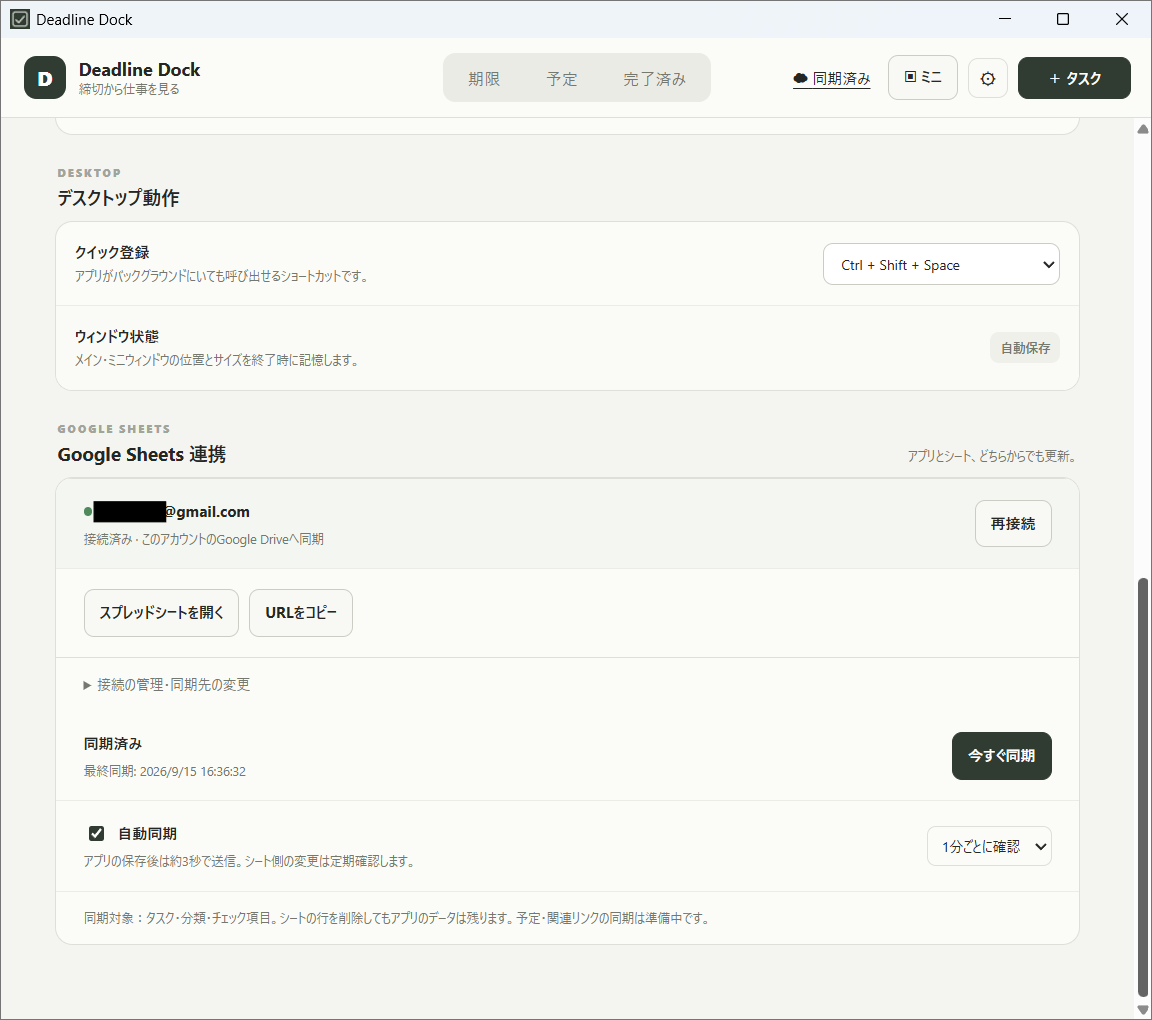This screenshot has height=1020, width=1152.
Task: Maximize the Deadline Dock window
Action: click(1062, 19)
